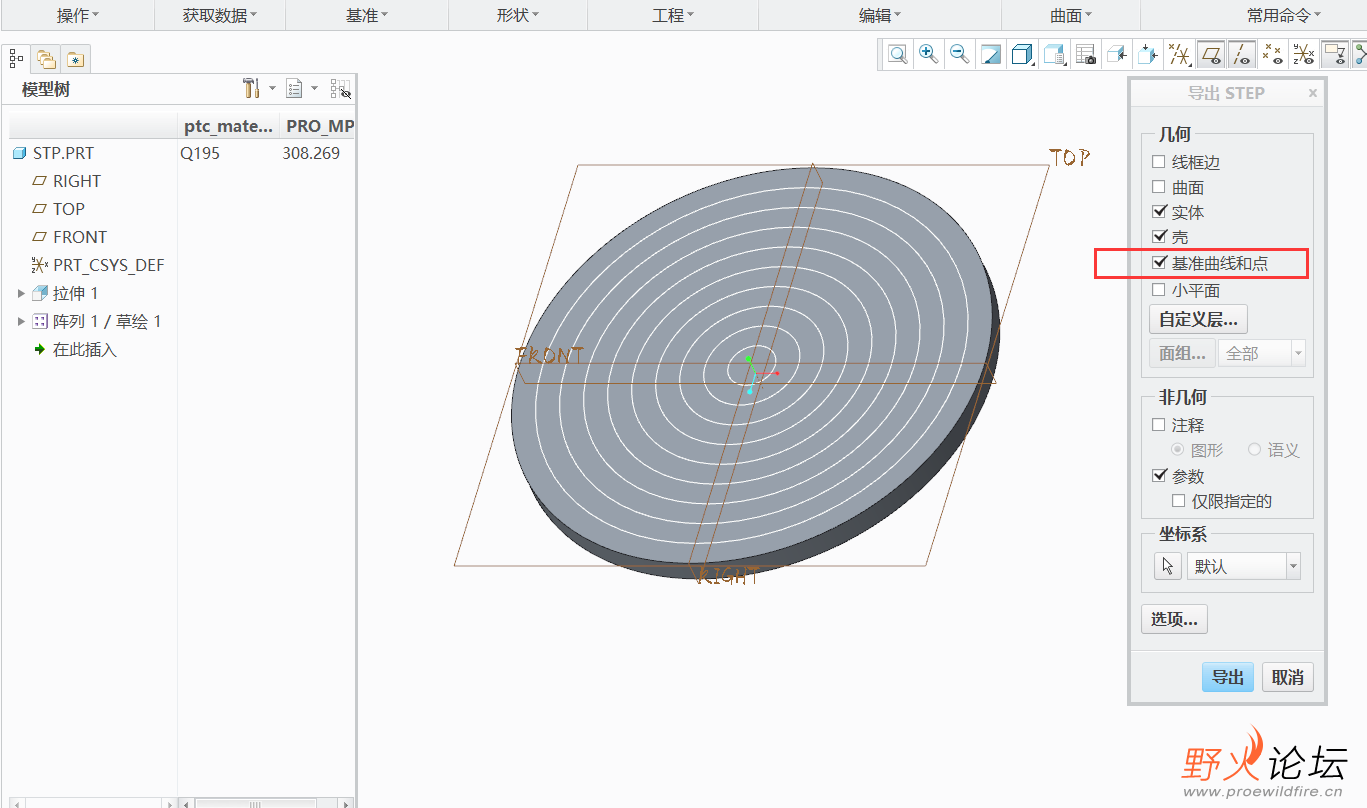This screenshot has height=808, width=1367.
Task: Click the 自定义层... button
Action: [x=1198, y=320]
